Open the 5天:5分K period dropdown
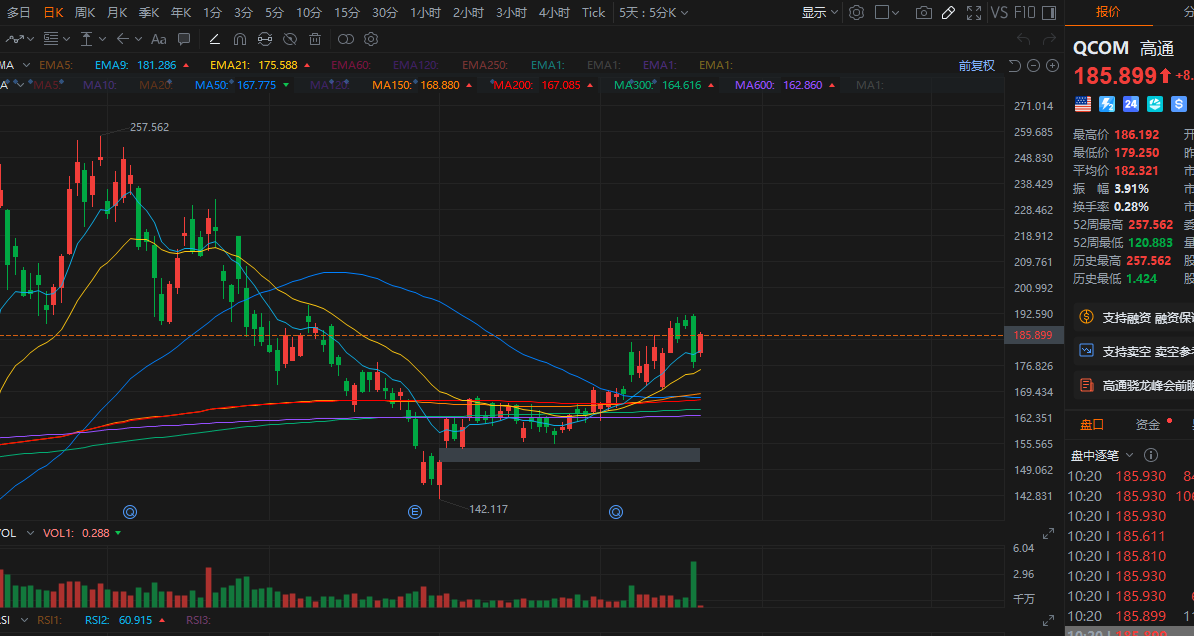 click(653, 12)
